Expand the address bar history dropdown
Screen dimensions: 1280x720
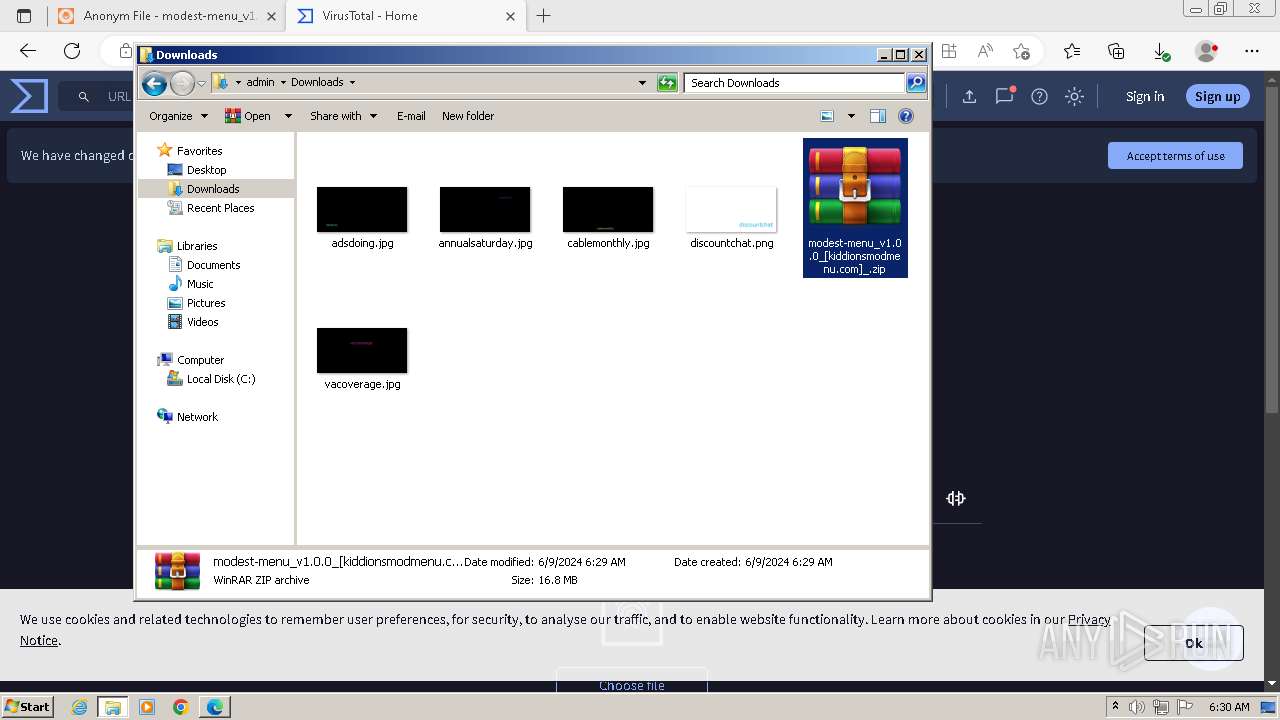pyautogui.click(x=642, y=83)
